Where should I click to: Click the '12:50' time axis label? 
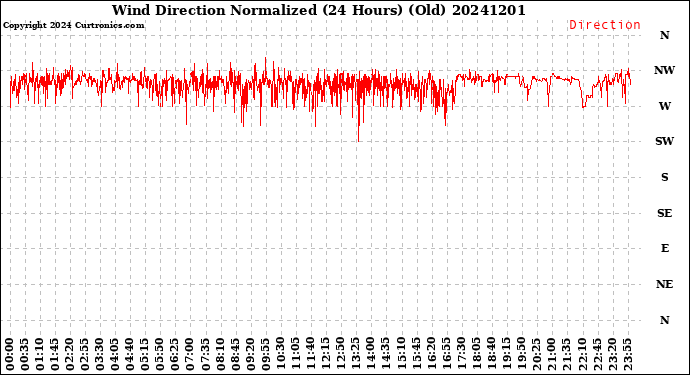tap(341, 354)
